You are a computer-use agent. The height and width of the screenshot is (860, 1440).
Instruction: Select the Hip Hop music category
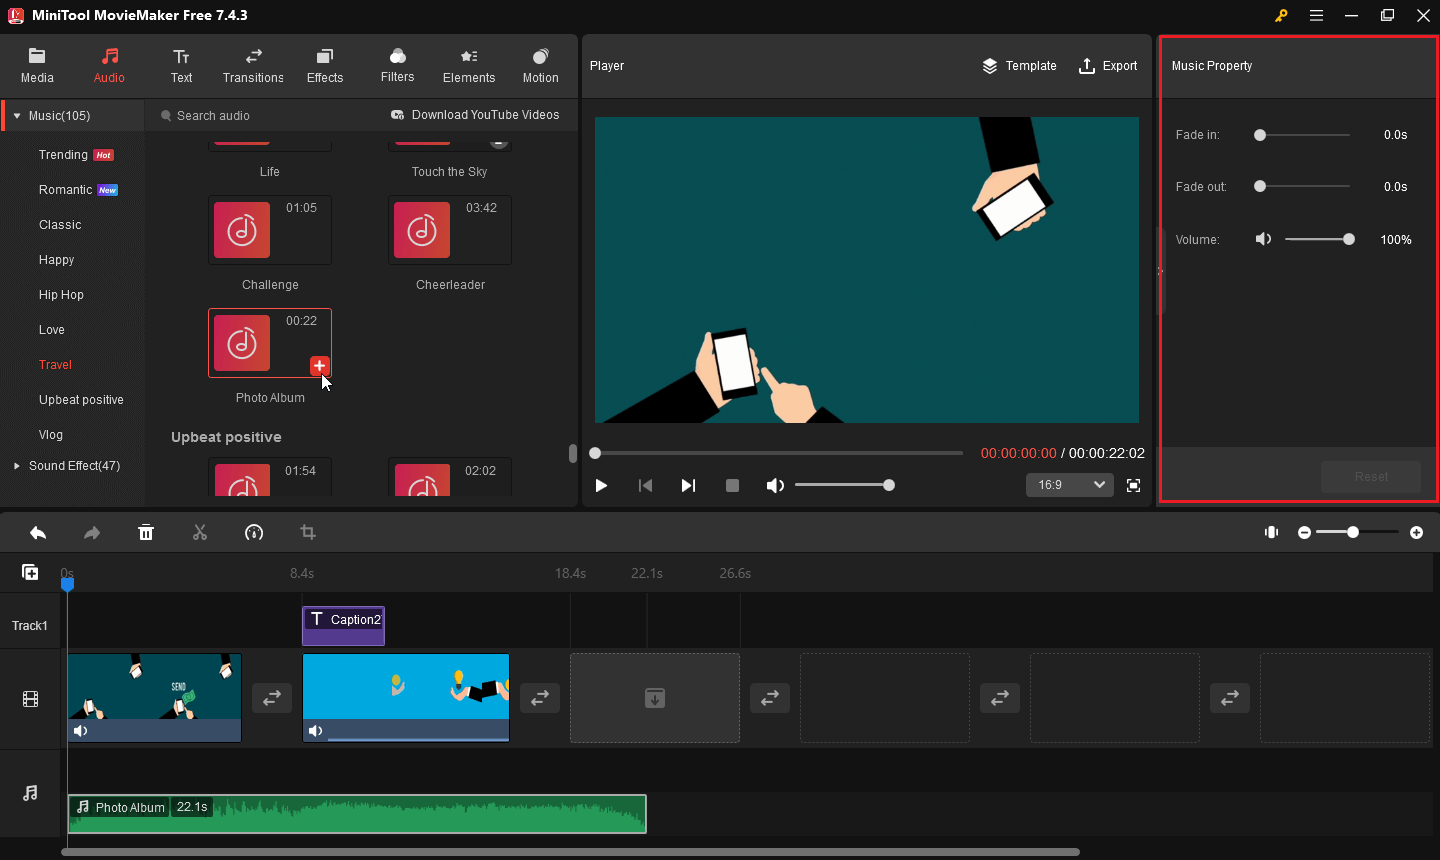61,295
